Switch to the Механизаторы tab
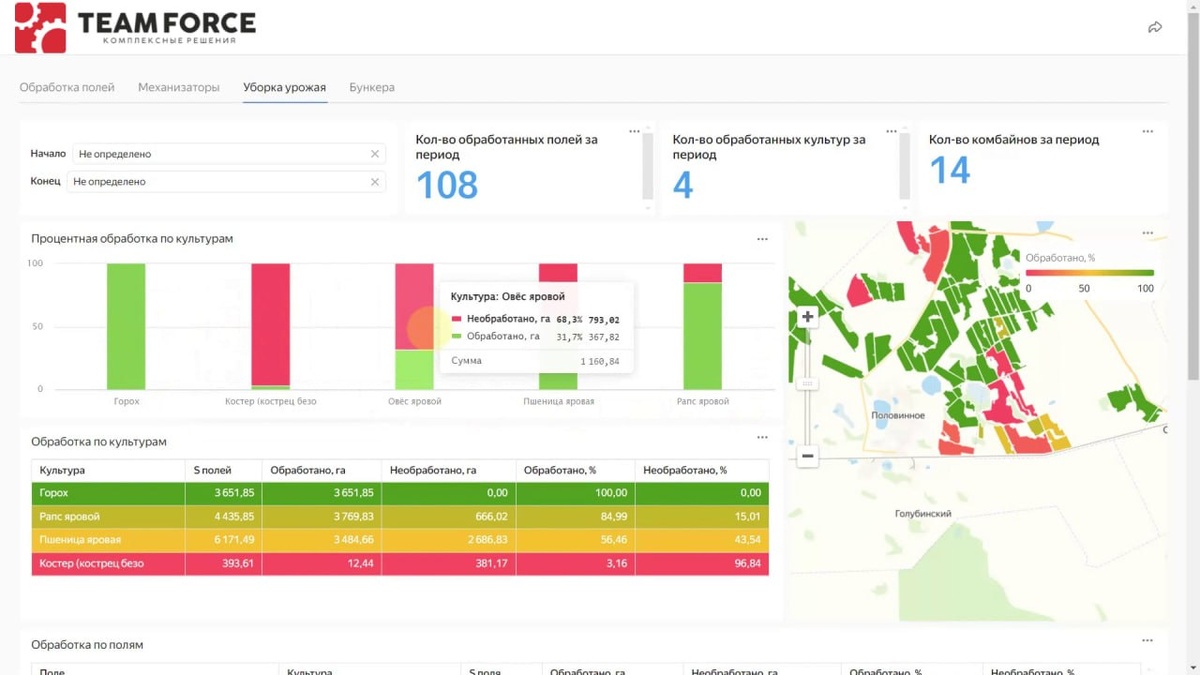 tap(179, 87)
